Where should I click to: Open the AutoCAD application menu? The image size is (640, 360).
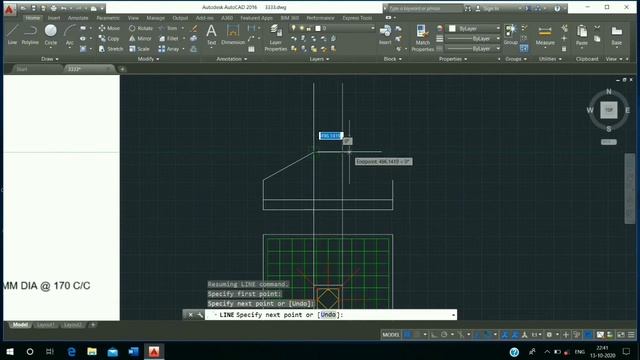coord(9,9)
